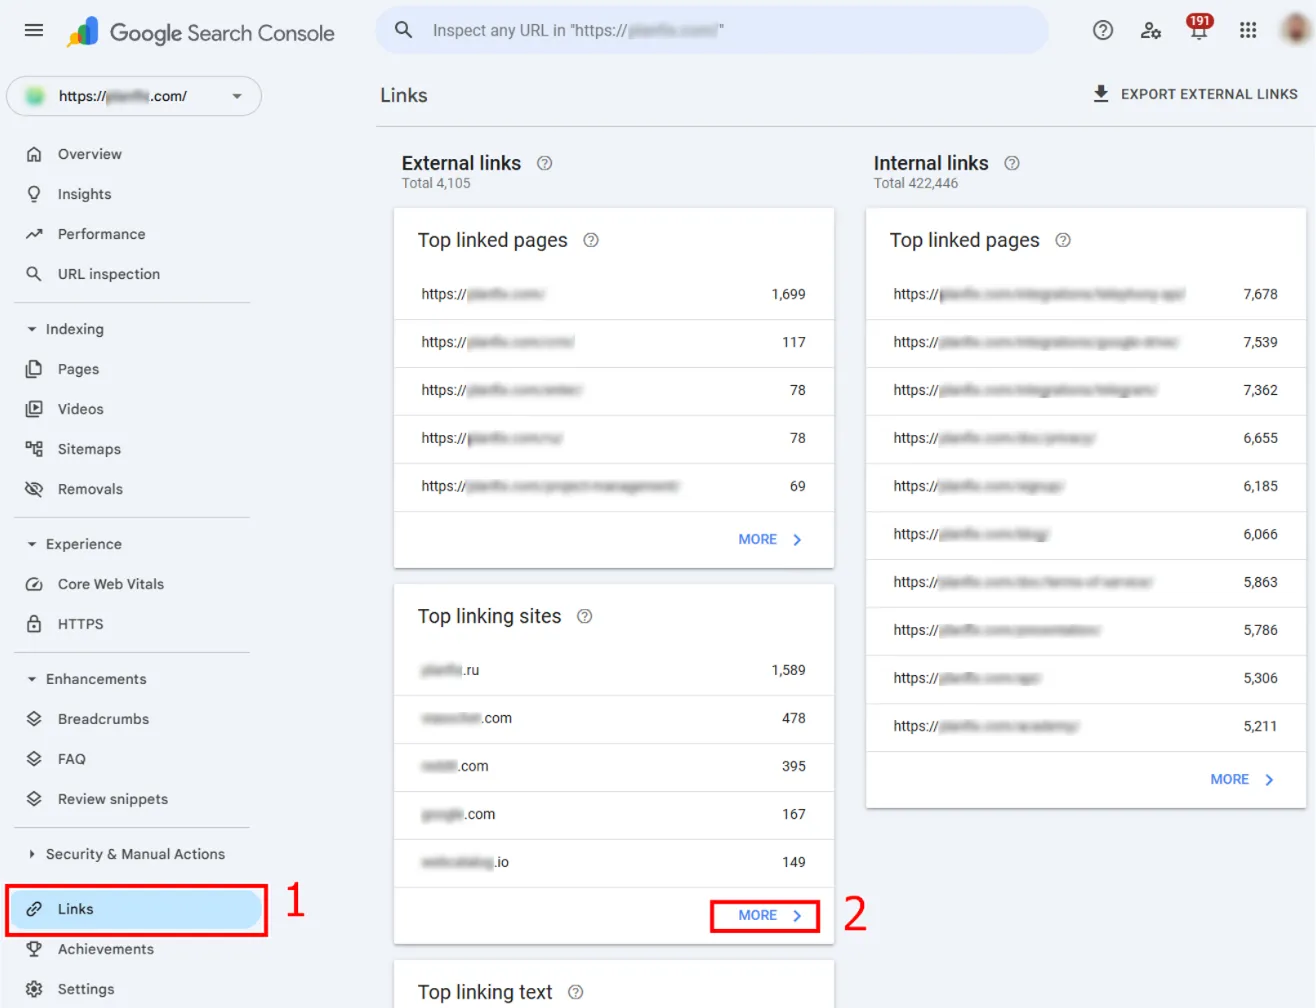Open the Help question mark icon
The height and width of the screenshot is (1008, 1316).
point(1103,30)
